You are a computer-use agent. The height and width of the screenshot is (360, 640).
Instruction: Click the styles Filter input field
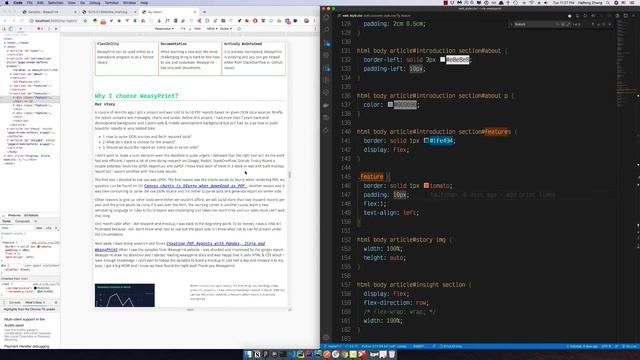coord(18,228)
